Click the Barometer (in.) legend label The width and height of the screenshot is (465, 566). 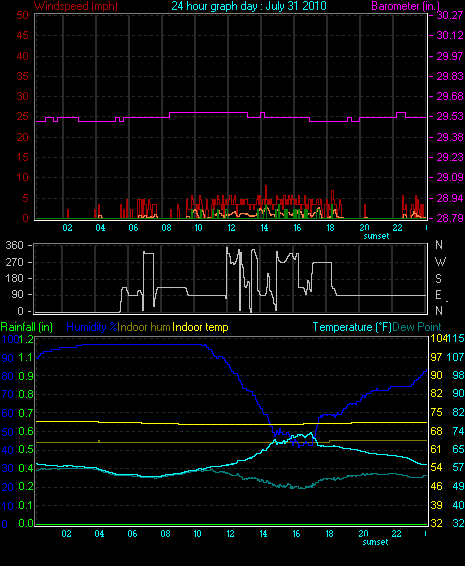coord(405,6)
